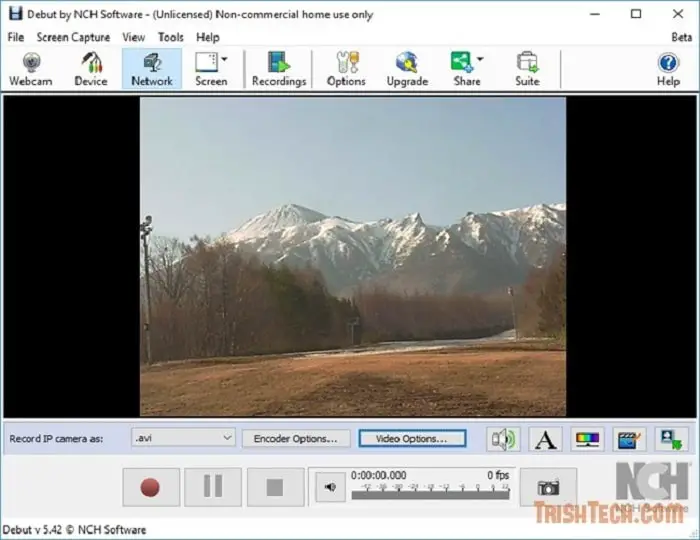The image size is (700, 540).
Task: Click the 0:00:00.000 timer display
Action: 379,475
